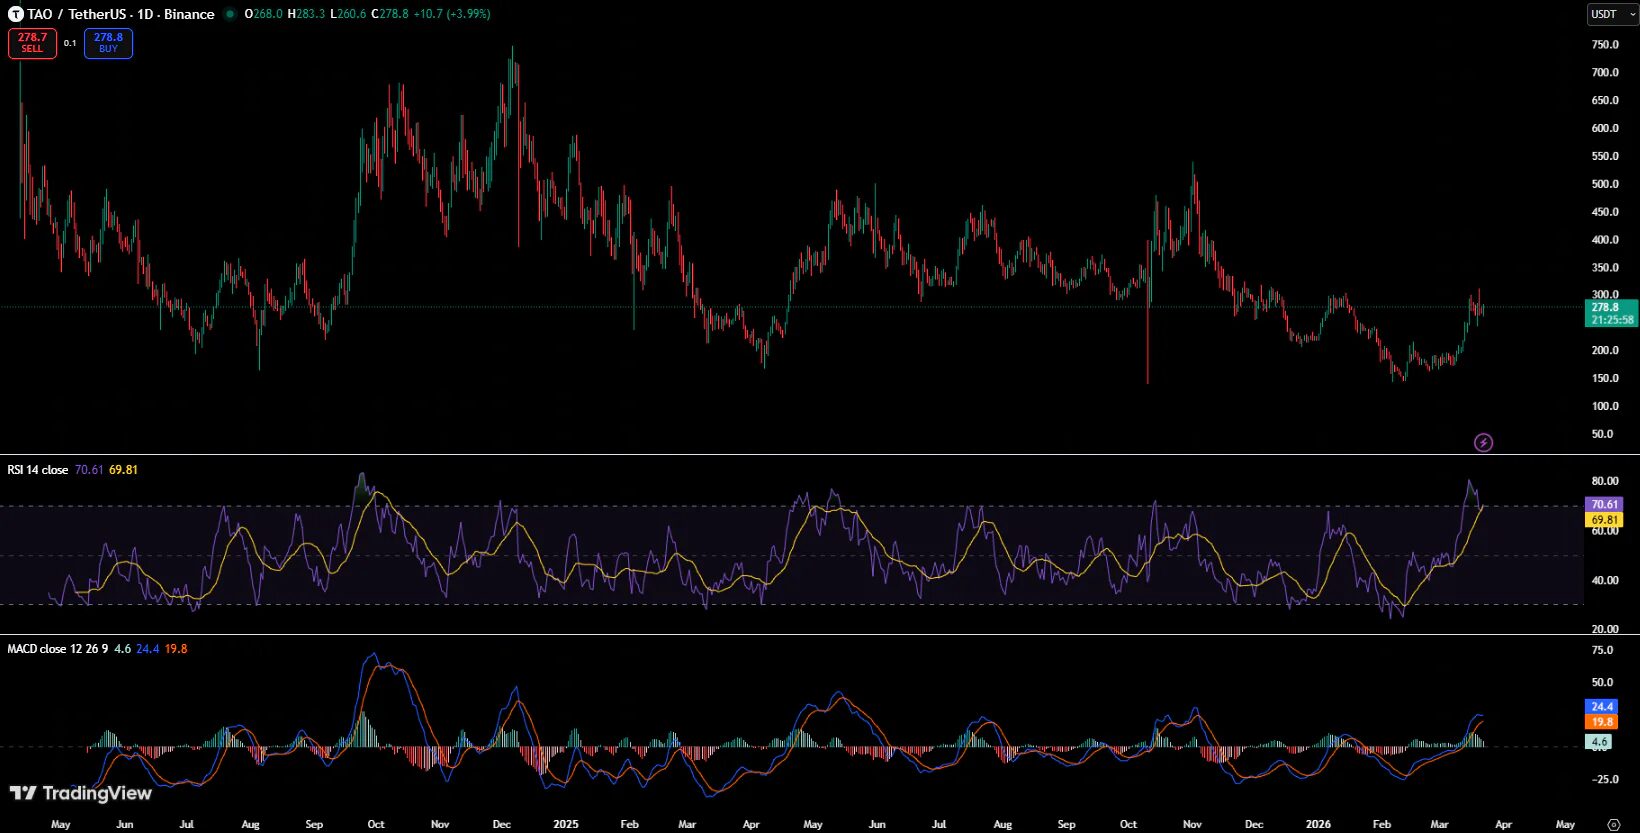Click the green market status dot
This screenshot has width=1640, height=833.
(230, 14)
